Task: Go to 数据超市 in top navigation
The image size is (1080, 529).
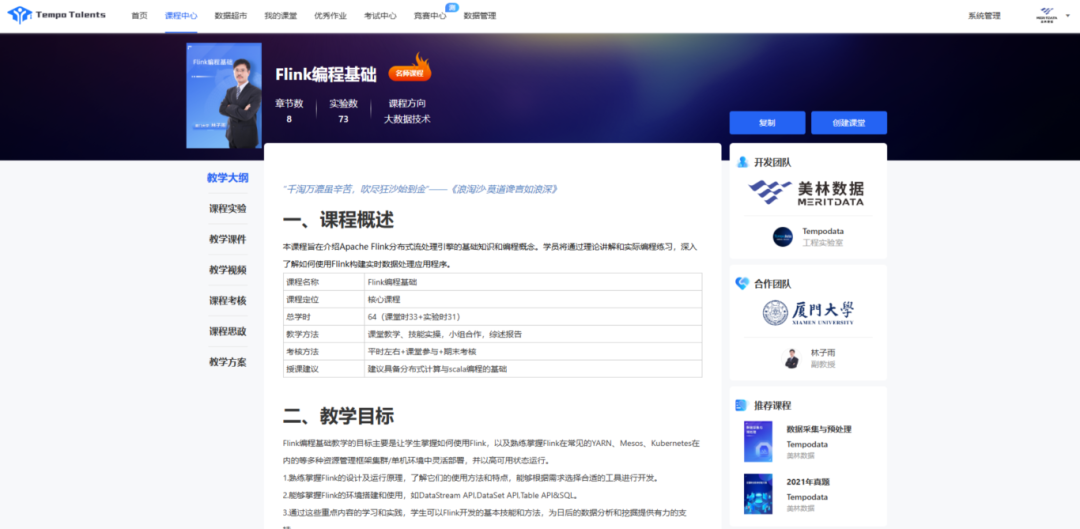Action: (x=230, y=16)
